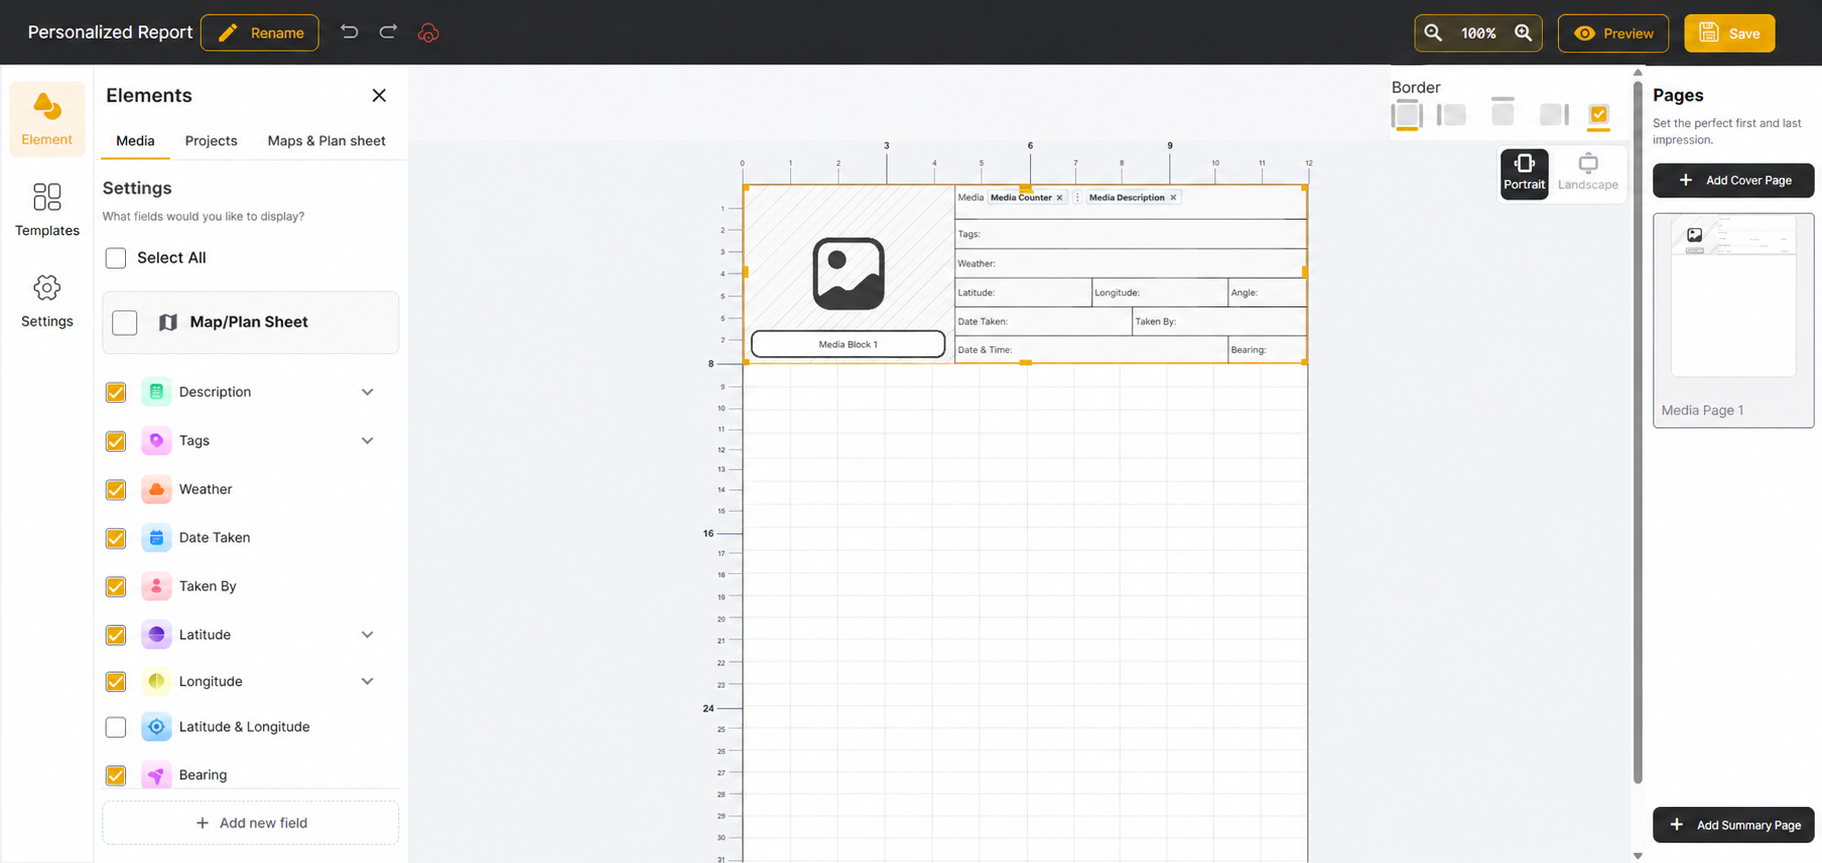The height and width of the screenshot is (863, 1822).
Task: Click Add Summary Page
Action: tap(1733, 825)
